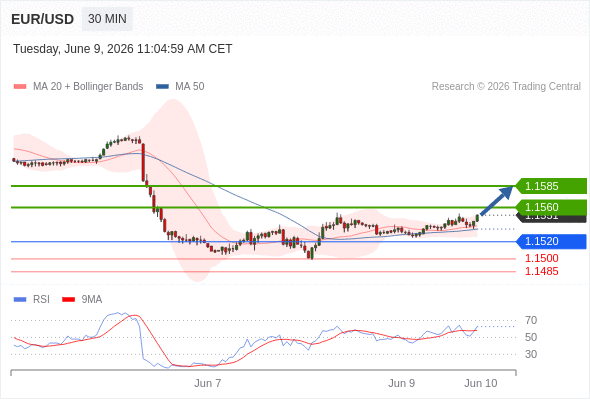The width and height of the screenshot is (590, 400).
Task: Select the 1.1585 green resistance tag
Action: (551, 186)
